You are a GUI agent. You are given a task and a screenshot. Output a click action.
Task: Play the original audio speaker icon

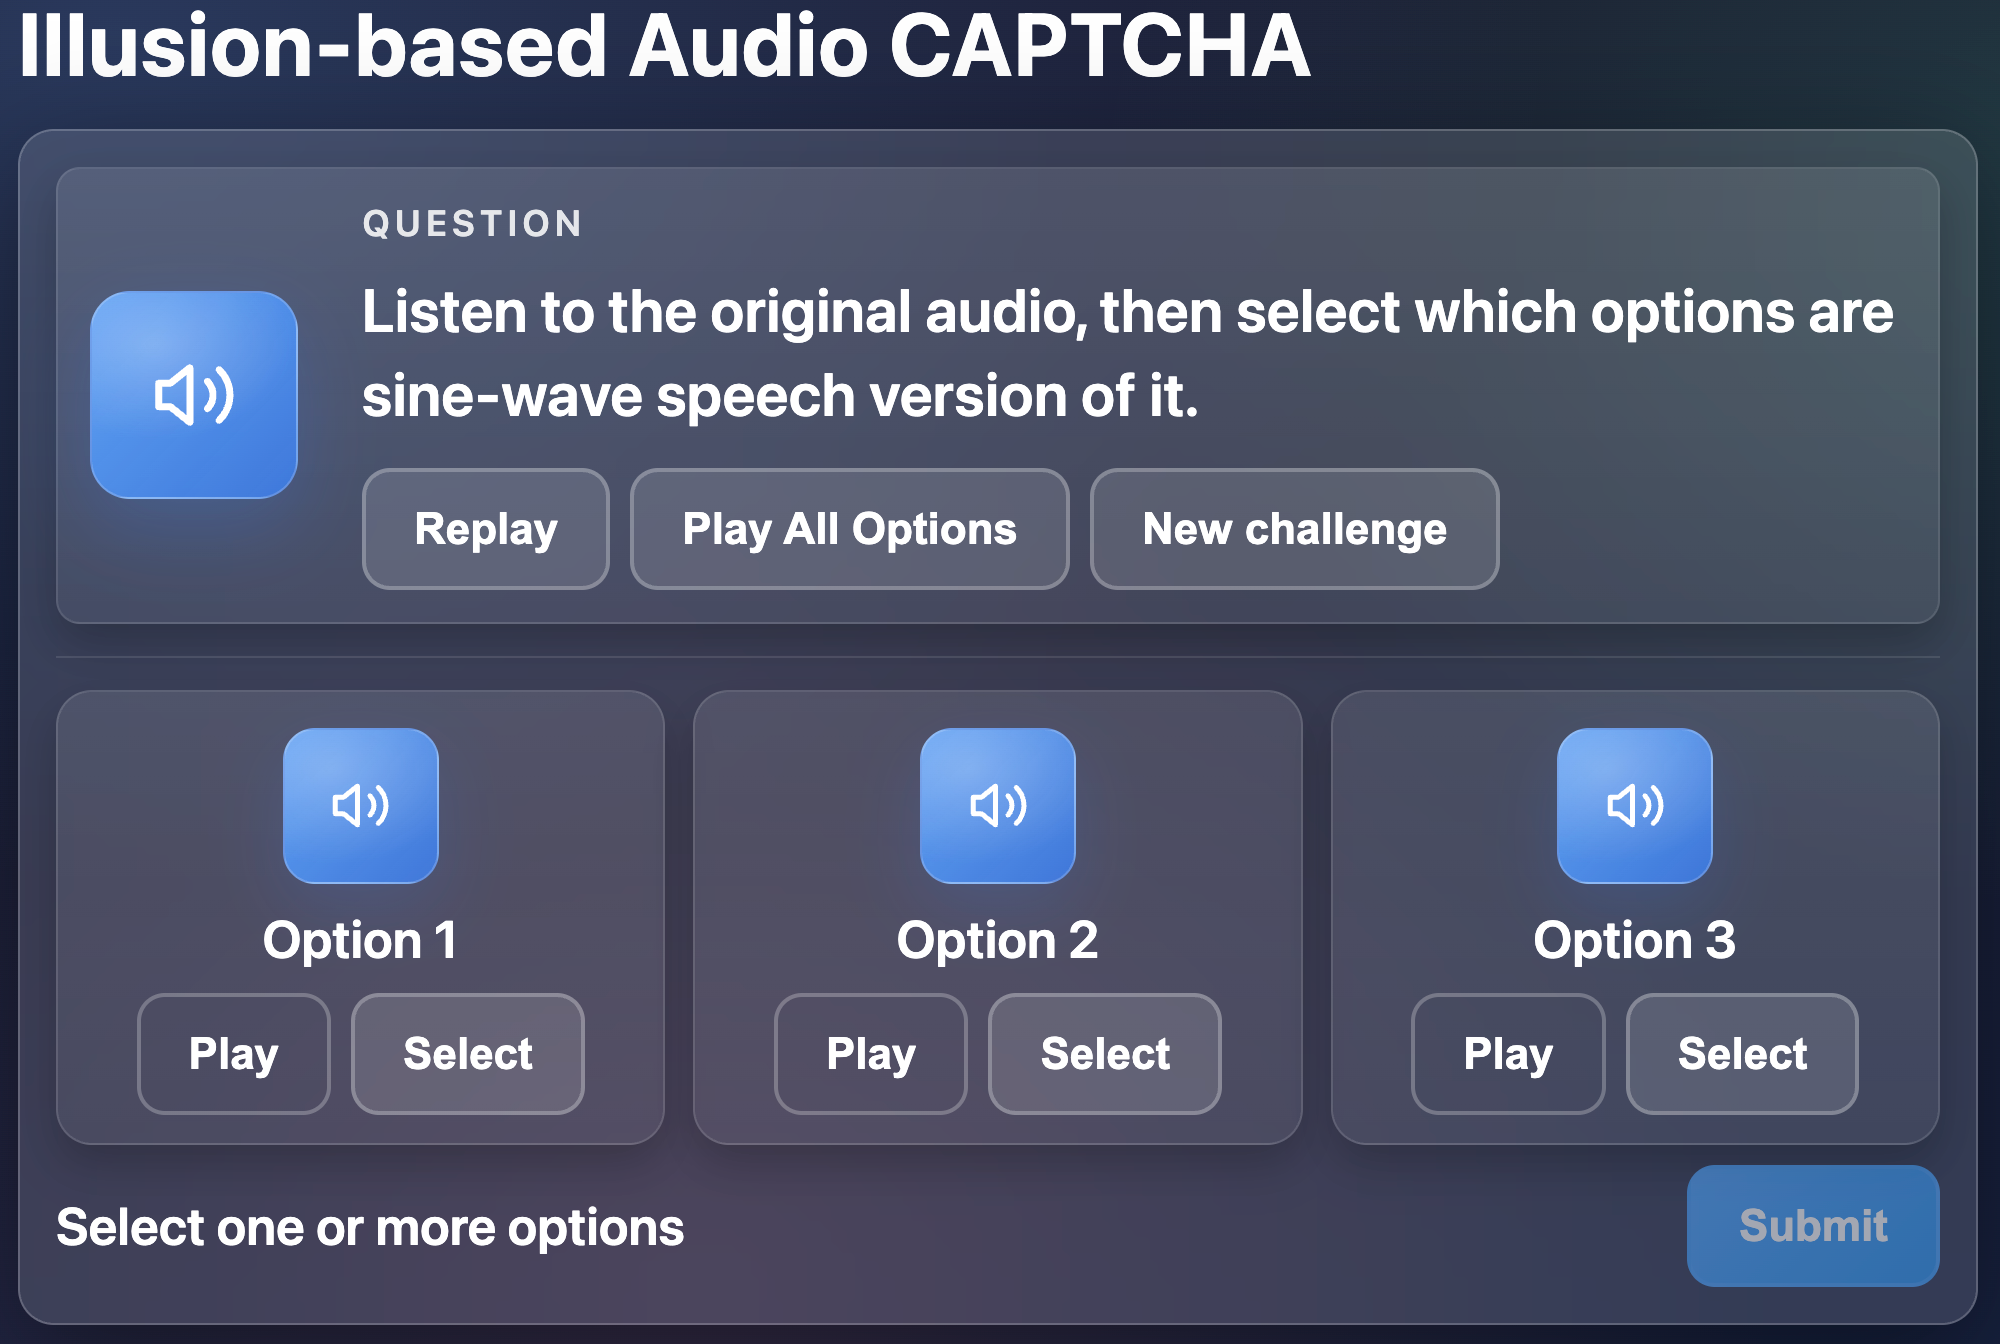[x=194, y=395]
